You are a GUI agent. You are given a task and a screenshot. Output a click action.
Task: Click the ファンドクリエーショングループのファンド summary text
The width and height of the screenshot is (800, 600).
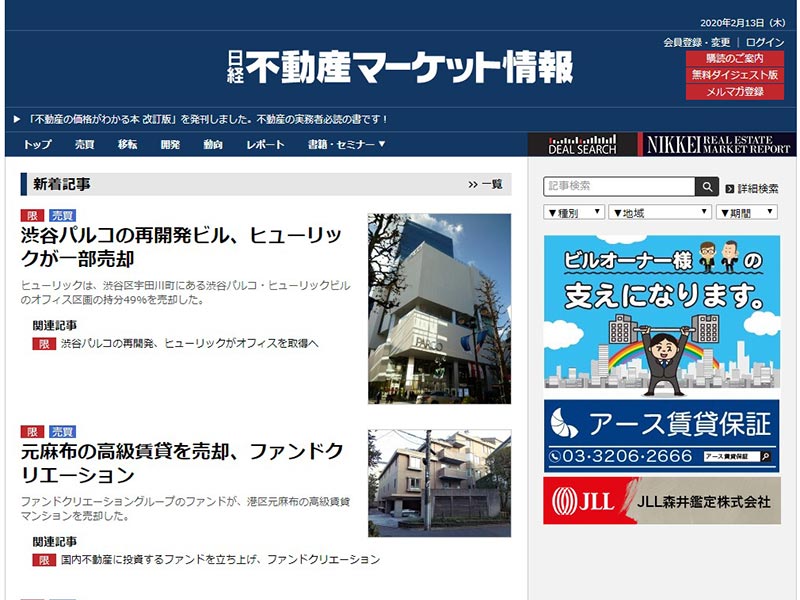185,509
